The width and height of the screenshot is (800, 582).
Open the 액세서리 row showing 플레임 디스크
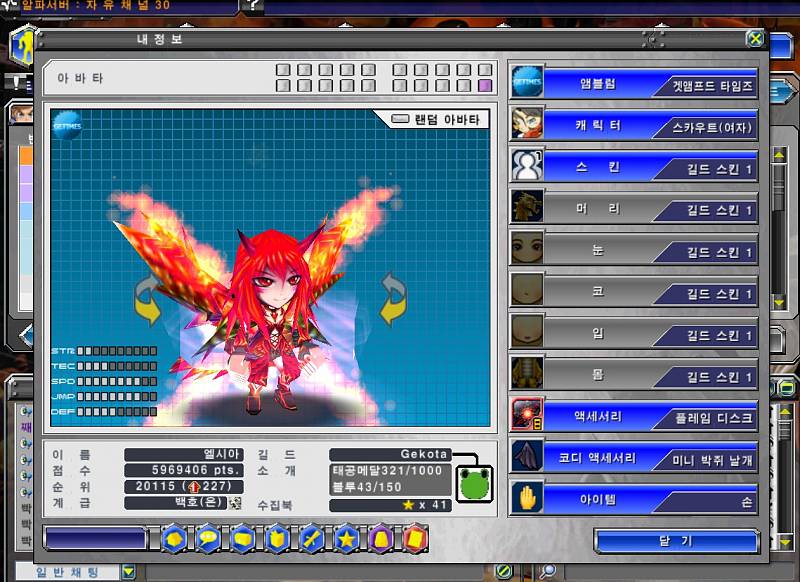(632, 415)
